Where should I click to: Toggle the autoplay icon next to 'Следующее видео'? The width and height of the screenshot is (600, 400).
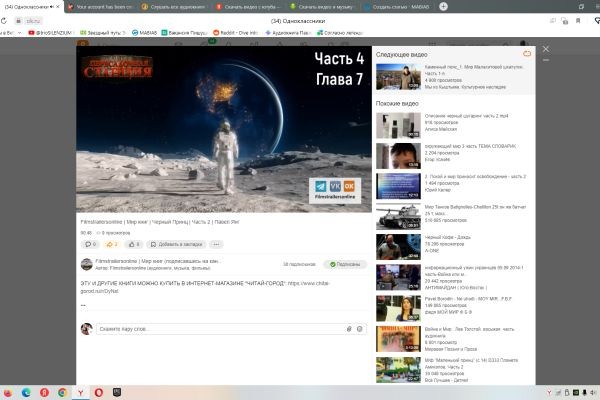pos(527,54)
